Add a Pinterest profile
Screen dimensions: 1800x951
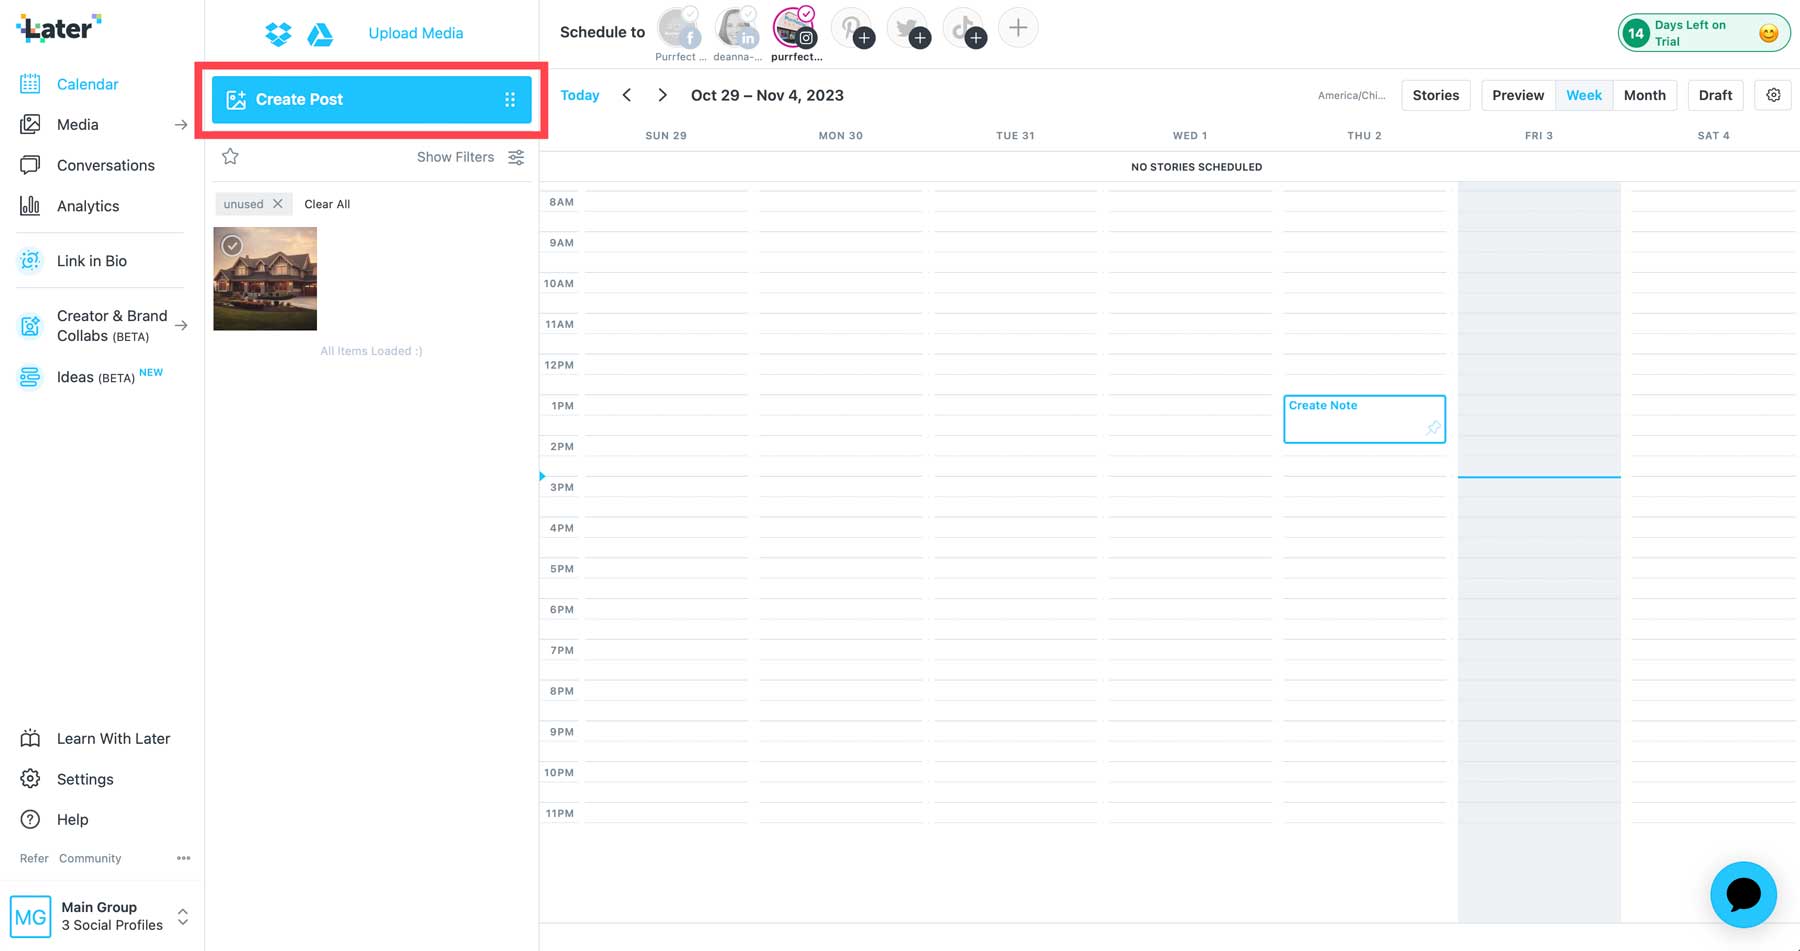click(x=853, y=28)
